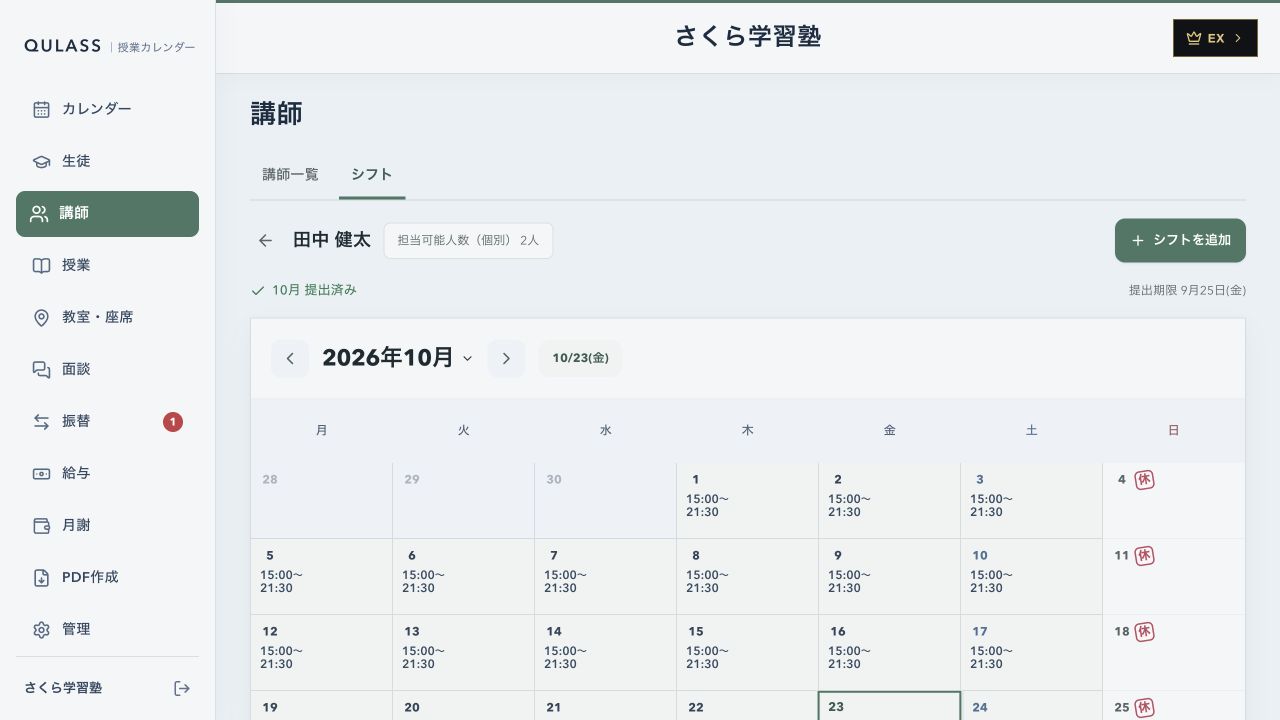
Task: Click the October 12 shift cell
Action: (321, 652)
